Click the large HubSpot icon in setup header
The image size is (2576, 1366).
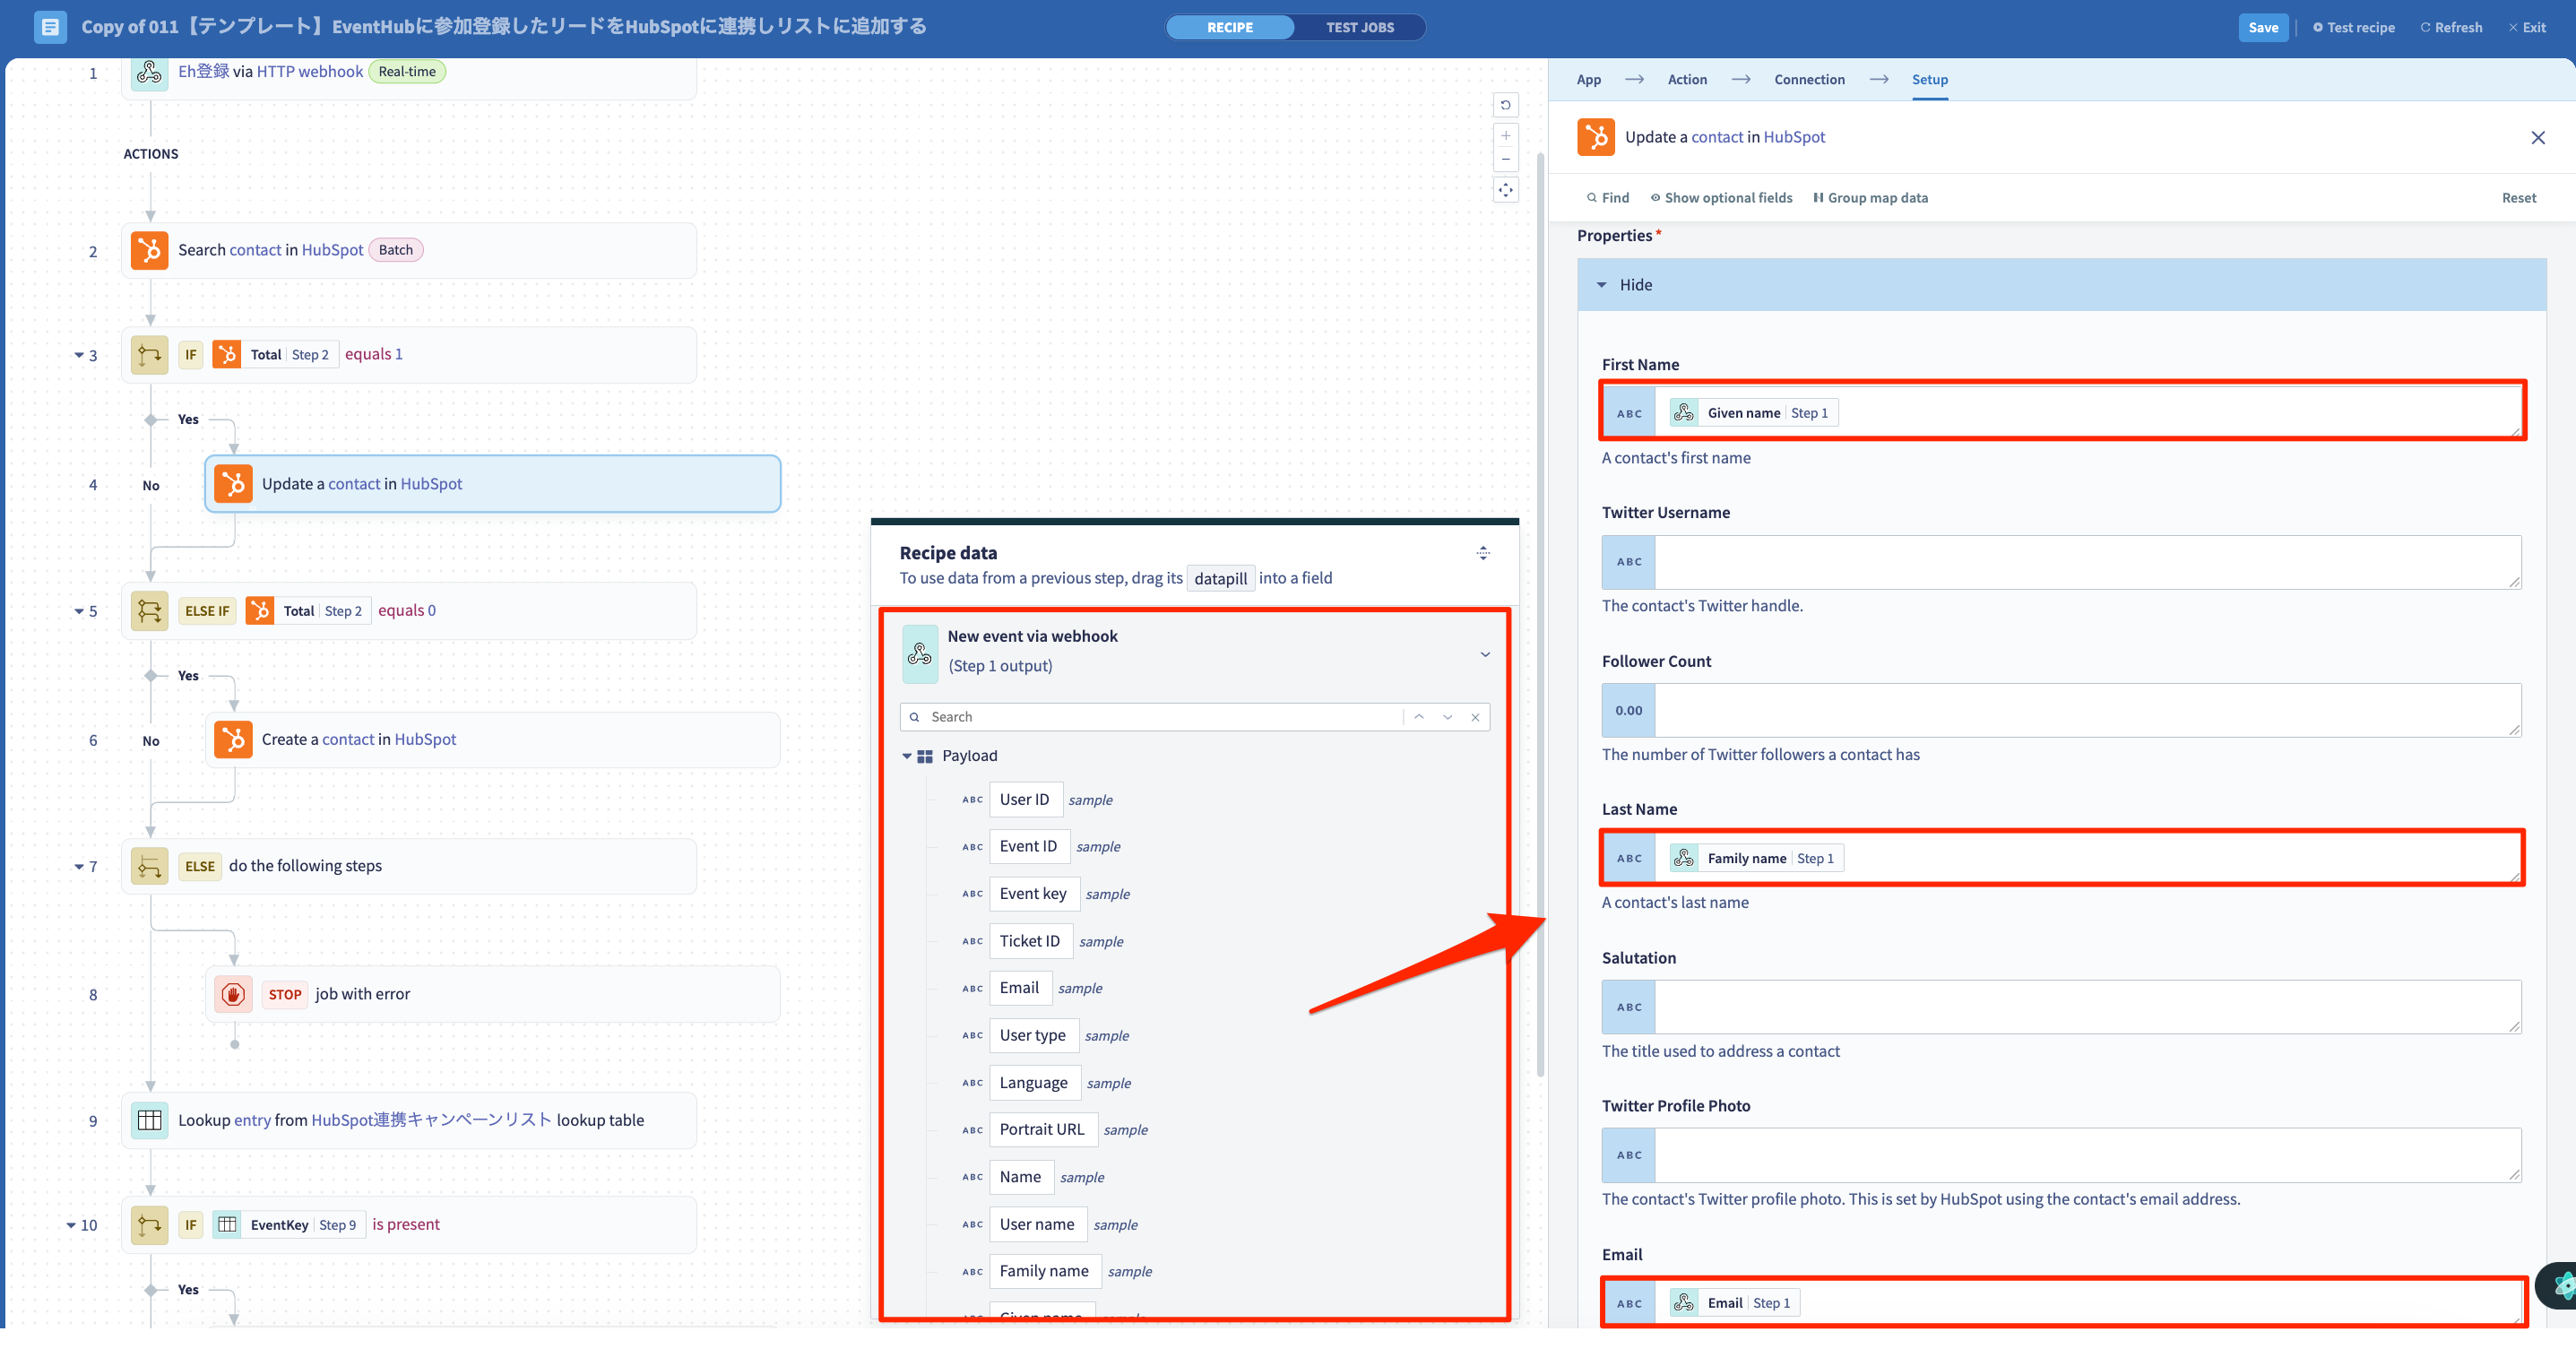tap(1596, 137)
